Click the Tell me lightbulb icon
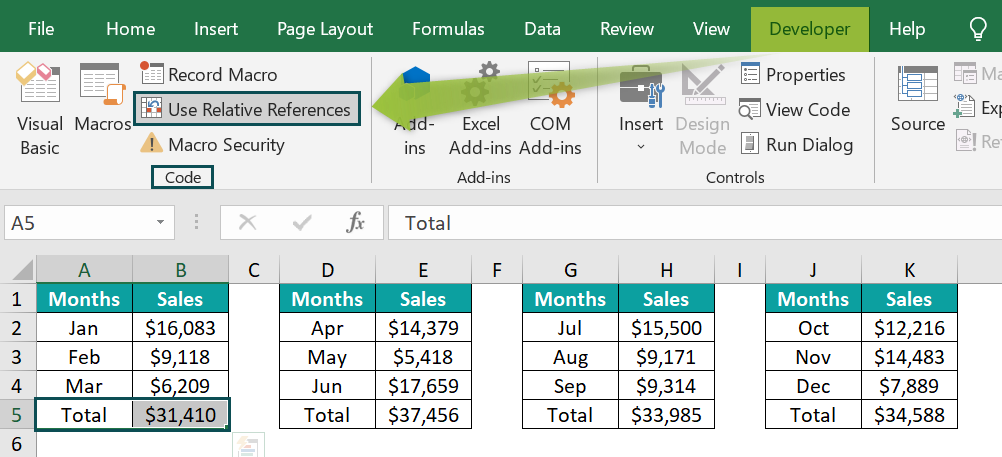Viewport: 1002px width, 457px height. click(x=978, y=29)
